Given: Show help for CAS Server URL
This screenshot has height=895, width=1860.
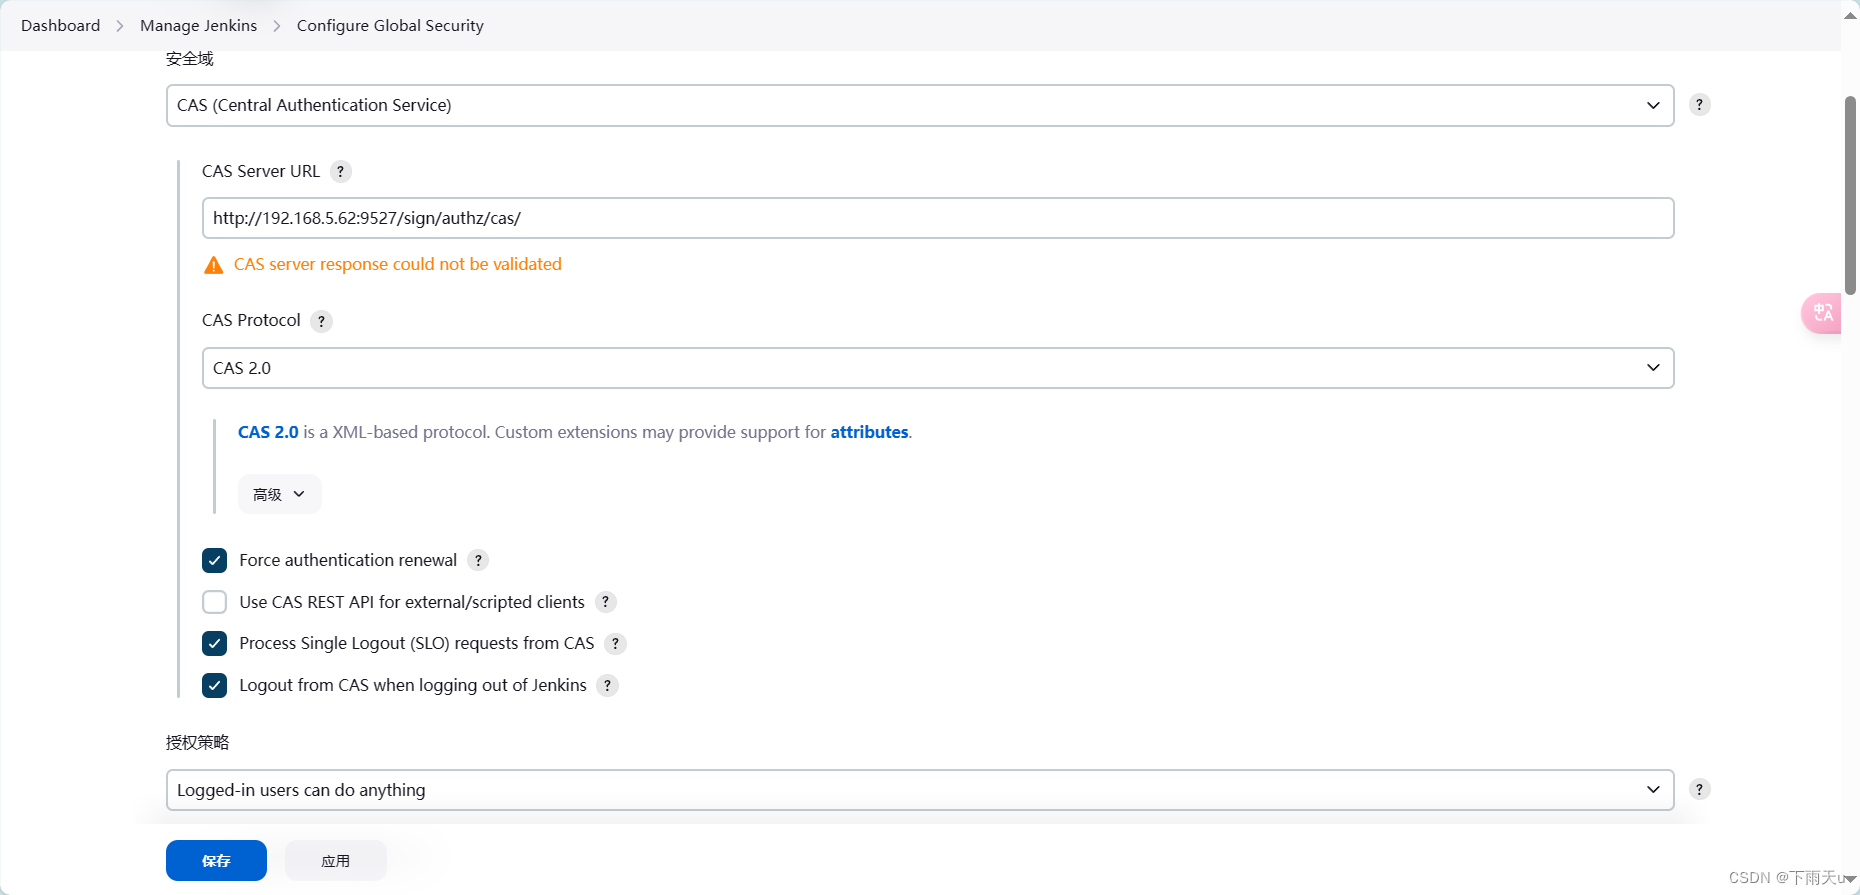Looking at the screenshot, I should [x=341, y=172].
